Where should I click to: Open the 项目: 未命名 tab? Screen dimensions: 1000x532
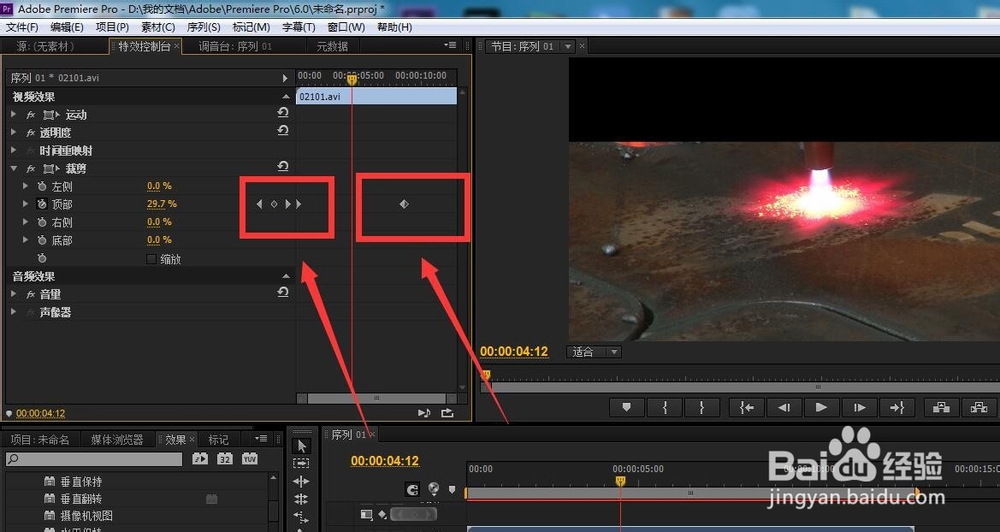pos(39,440)
